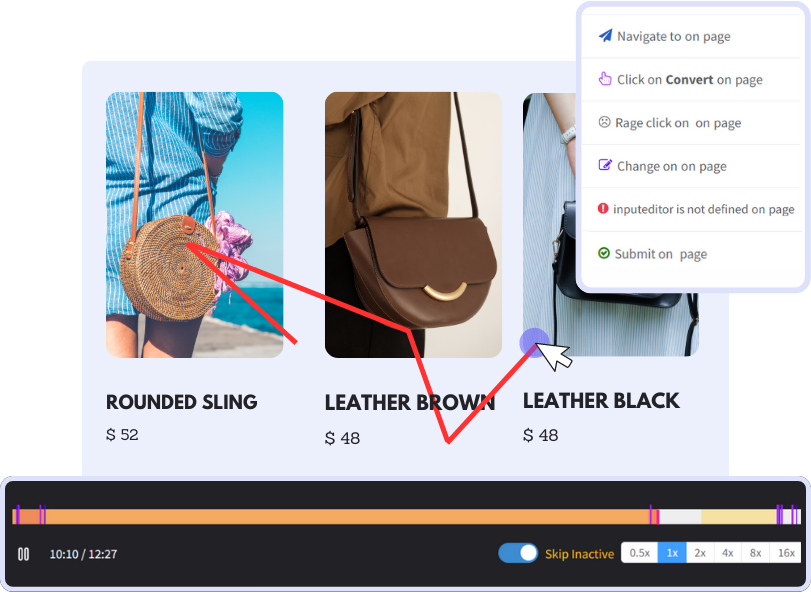Click the red error exclamation icon
Screen dimensions: 811x594
point(603,209)
